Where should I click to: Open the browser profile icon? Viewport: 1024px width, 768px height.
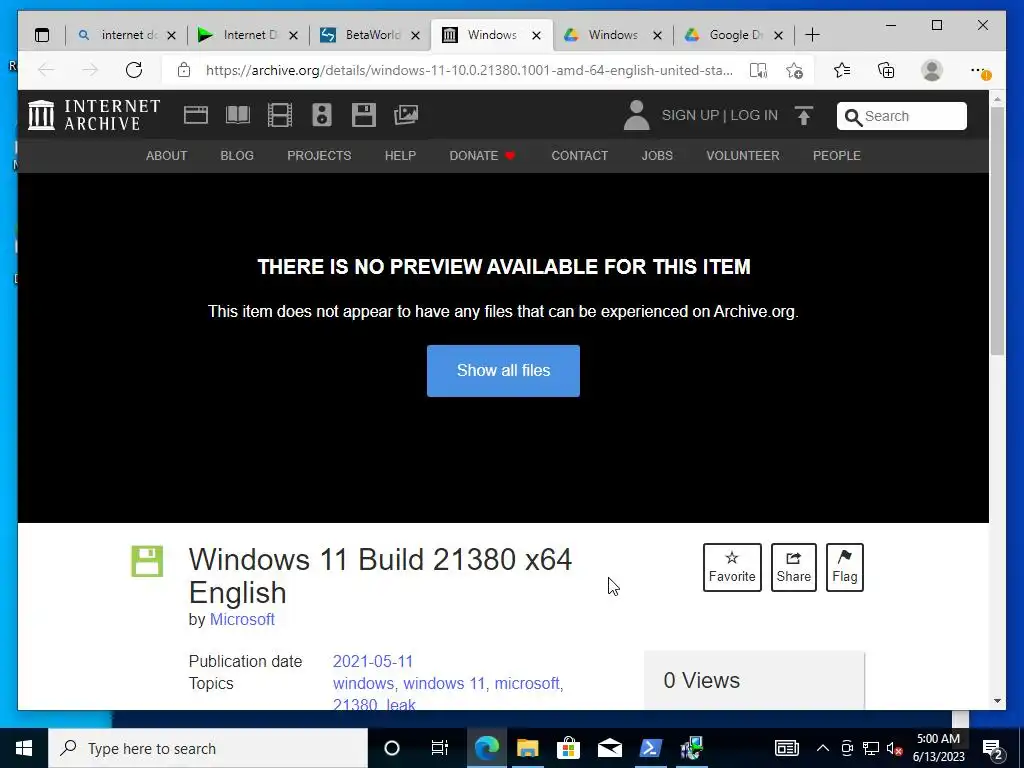tap(932, 70)
